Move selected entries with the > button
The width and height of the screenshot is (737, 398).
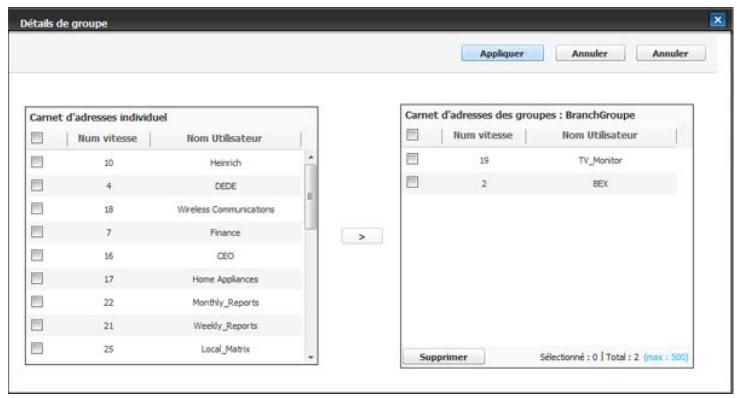click(361, 236)
